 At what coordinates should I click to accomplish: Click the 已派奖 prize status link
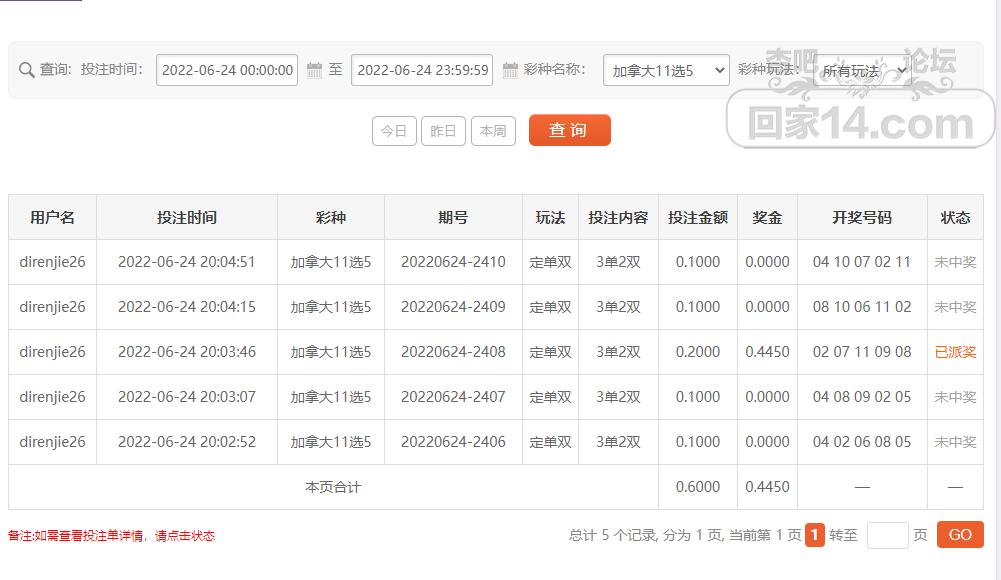coord(955,352)
